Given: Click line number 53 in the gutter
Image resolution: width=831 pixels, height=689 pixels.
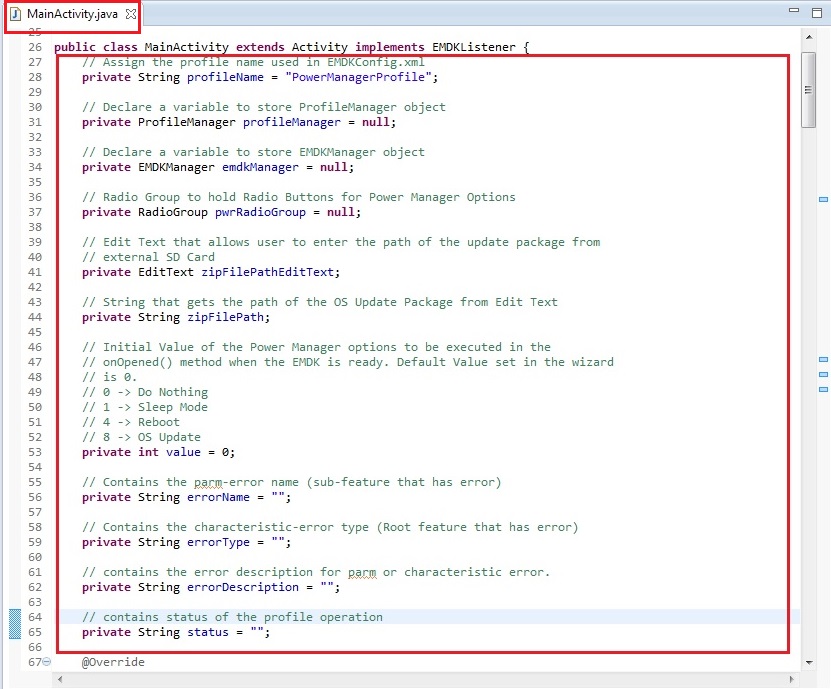Looking at the screenshot, I should click(35, 452).
